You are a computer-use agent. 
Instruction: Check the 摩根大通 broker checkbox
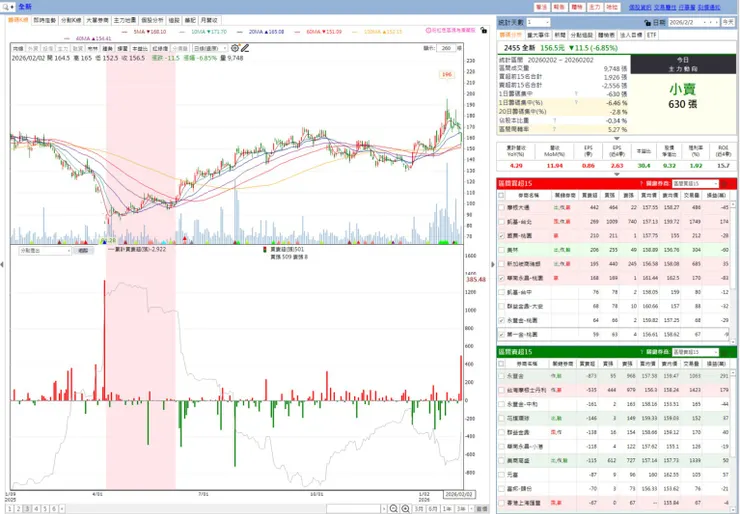click(x=501, y=207)
